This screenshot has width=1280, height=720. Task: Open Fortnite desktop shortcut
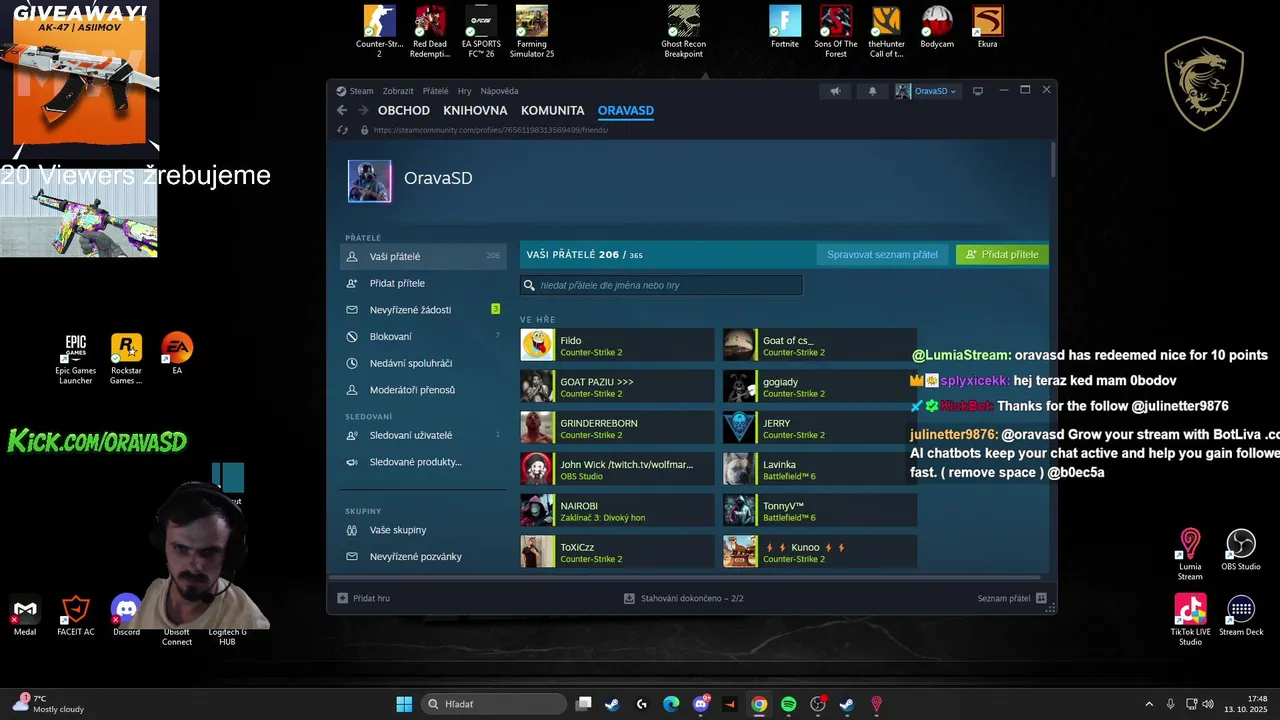[x=785, y=27]
